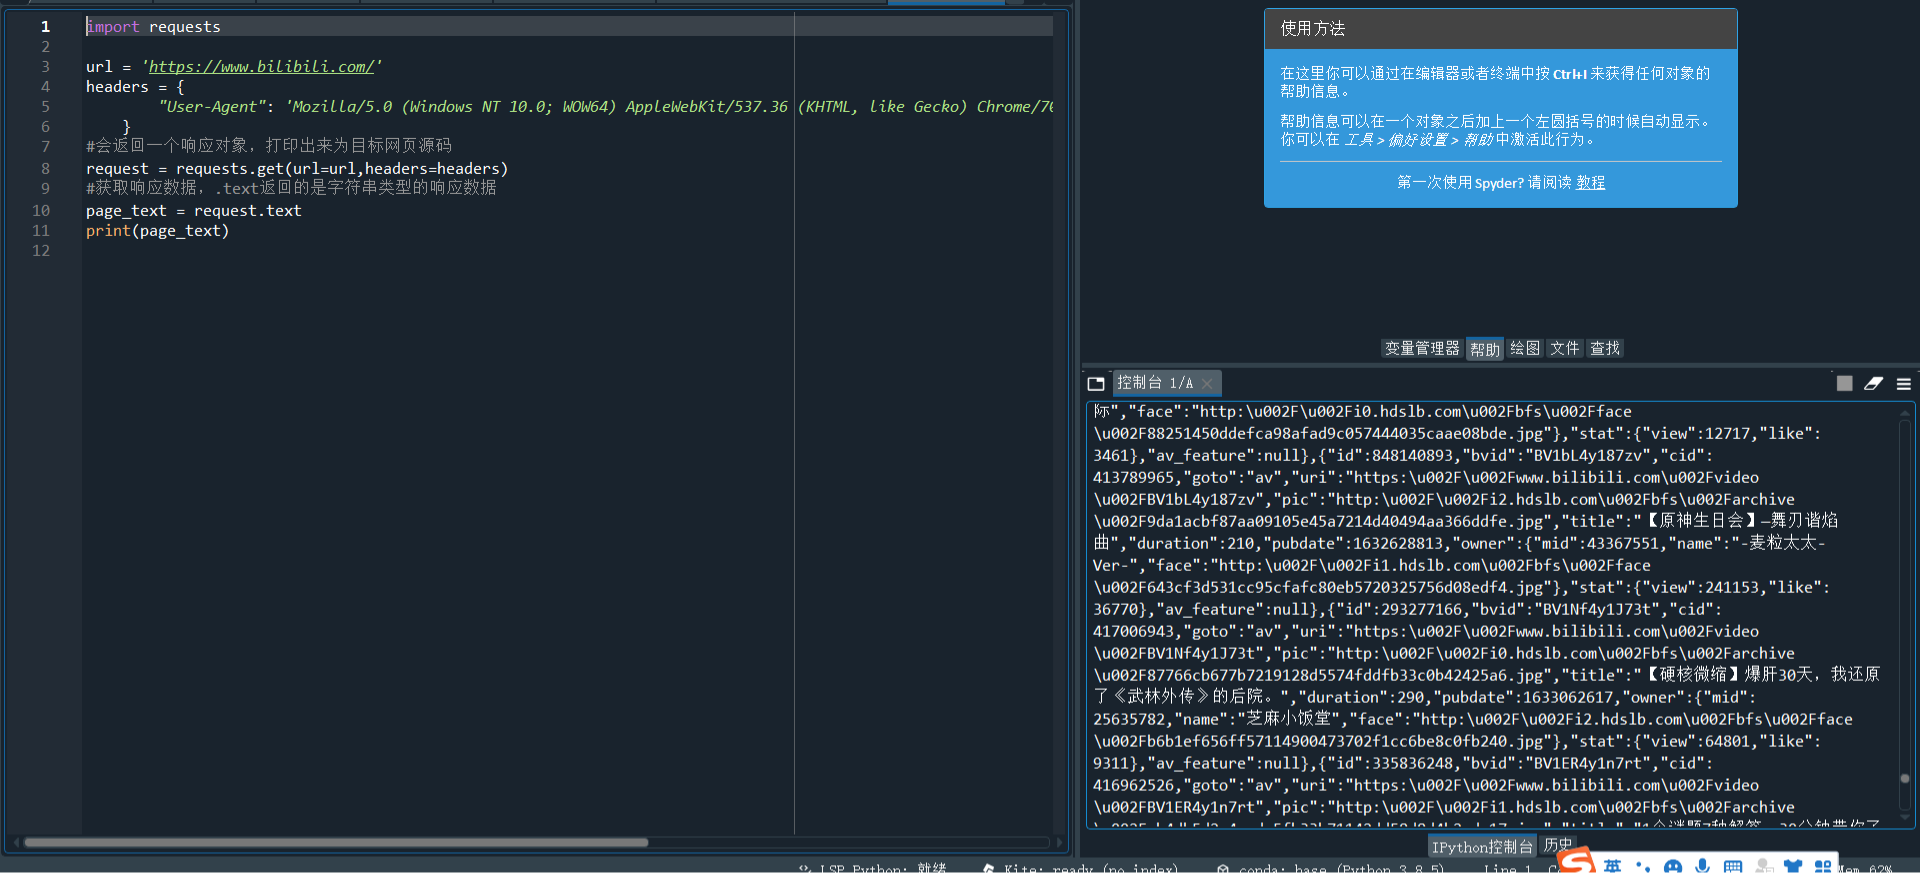Open the console tab browser icon
1920x873 pixels.
click(x=1096, y=384)
